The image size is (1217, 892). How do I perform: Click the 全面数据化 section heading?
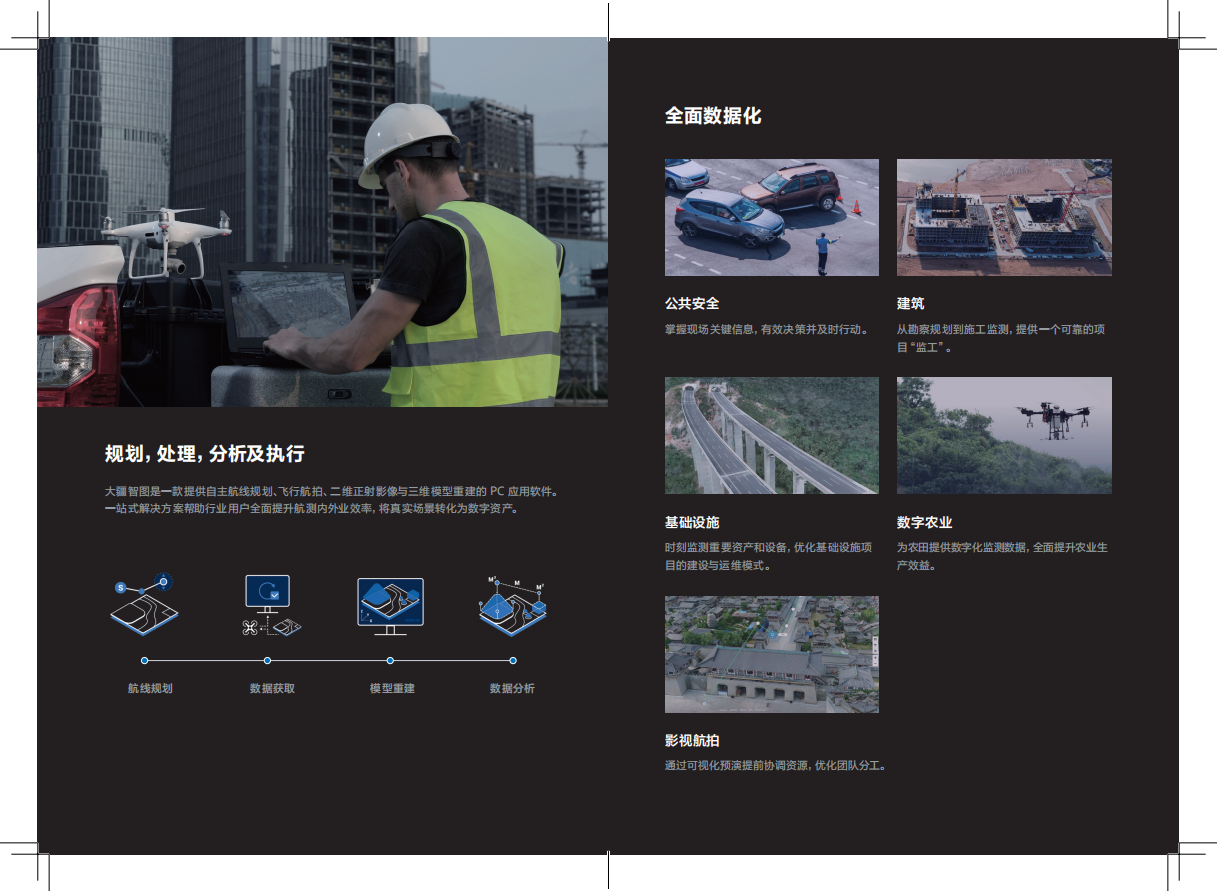713,116
